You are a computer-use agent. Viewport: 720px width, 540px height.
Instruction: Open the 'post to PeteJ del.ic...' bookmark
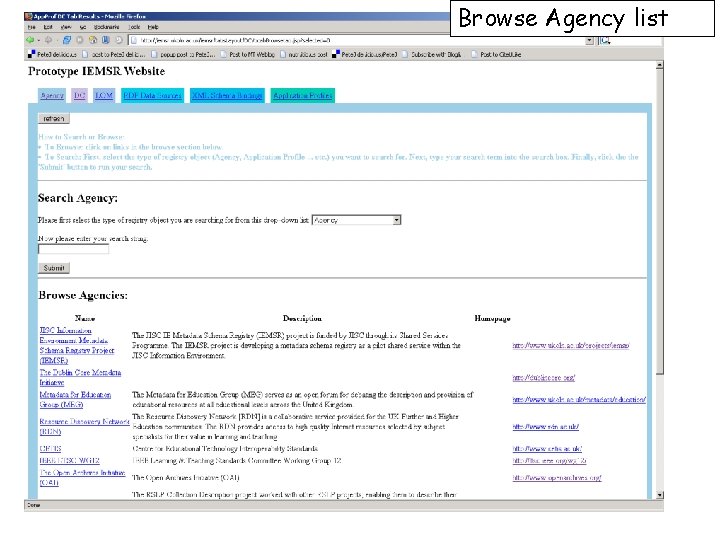(x=113, y=54)
